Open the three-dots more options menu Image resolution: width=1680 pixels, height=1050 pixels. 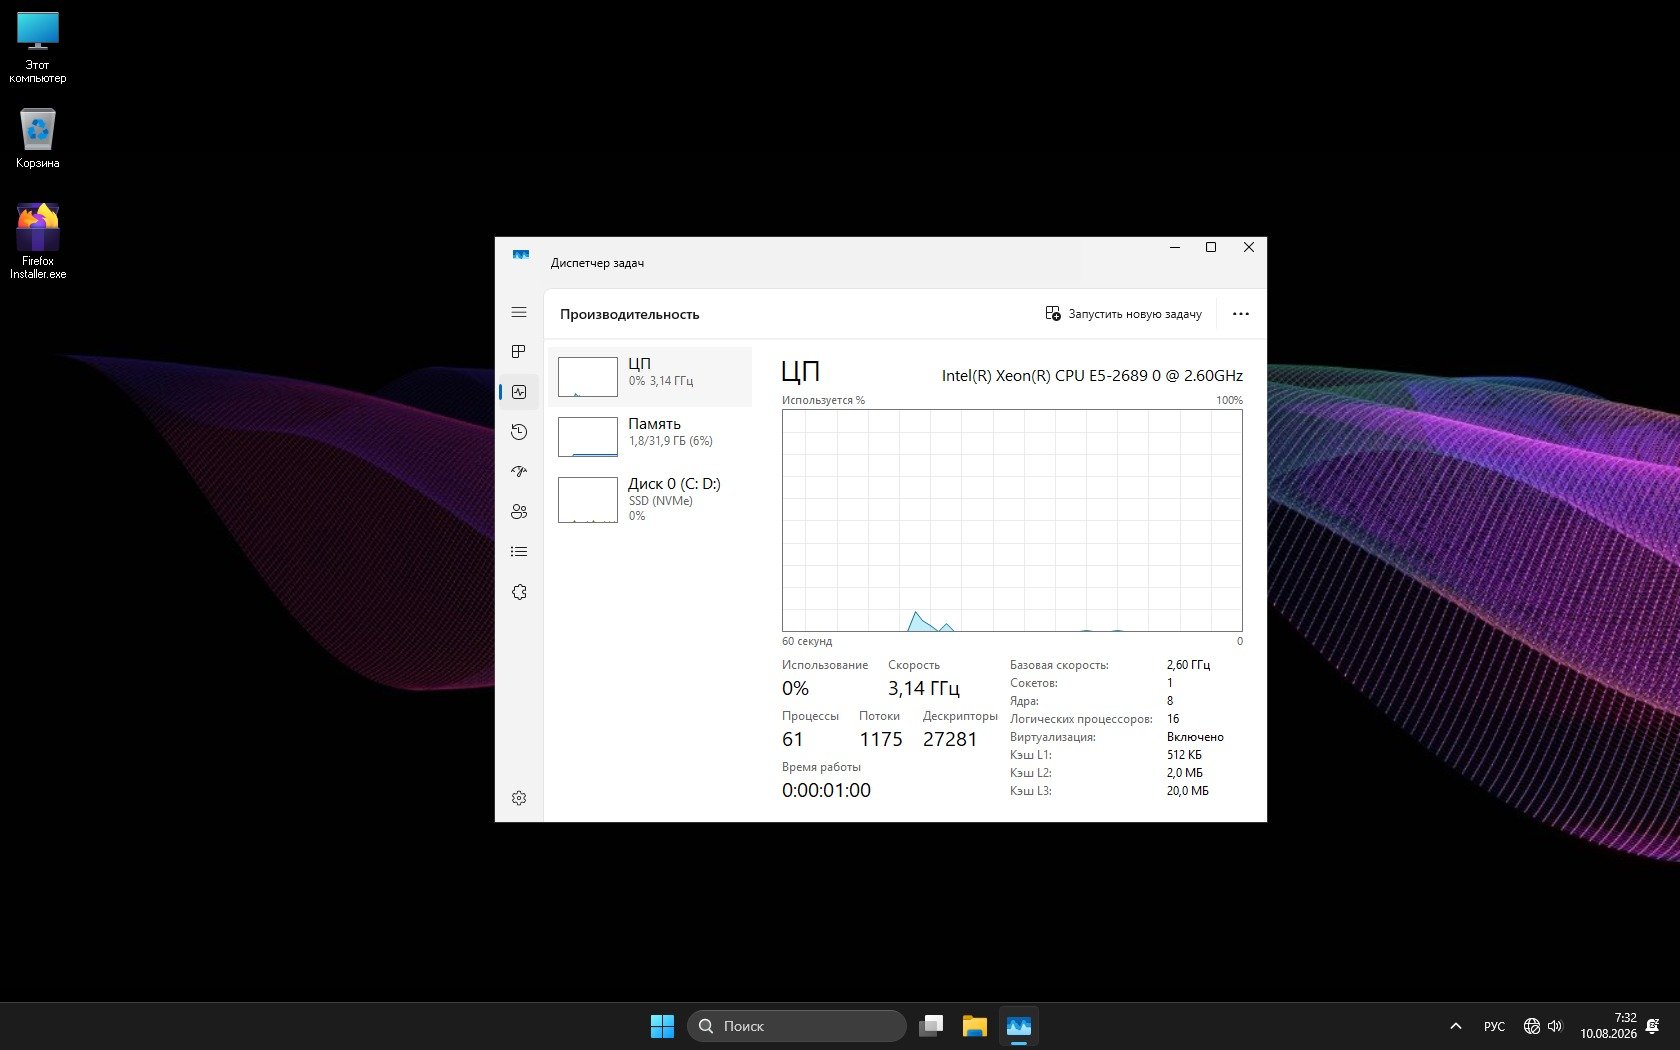tap(1241, 314)
